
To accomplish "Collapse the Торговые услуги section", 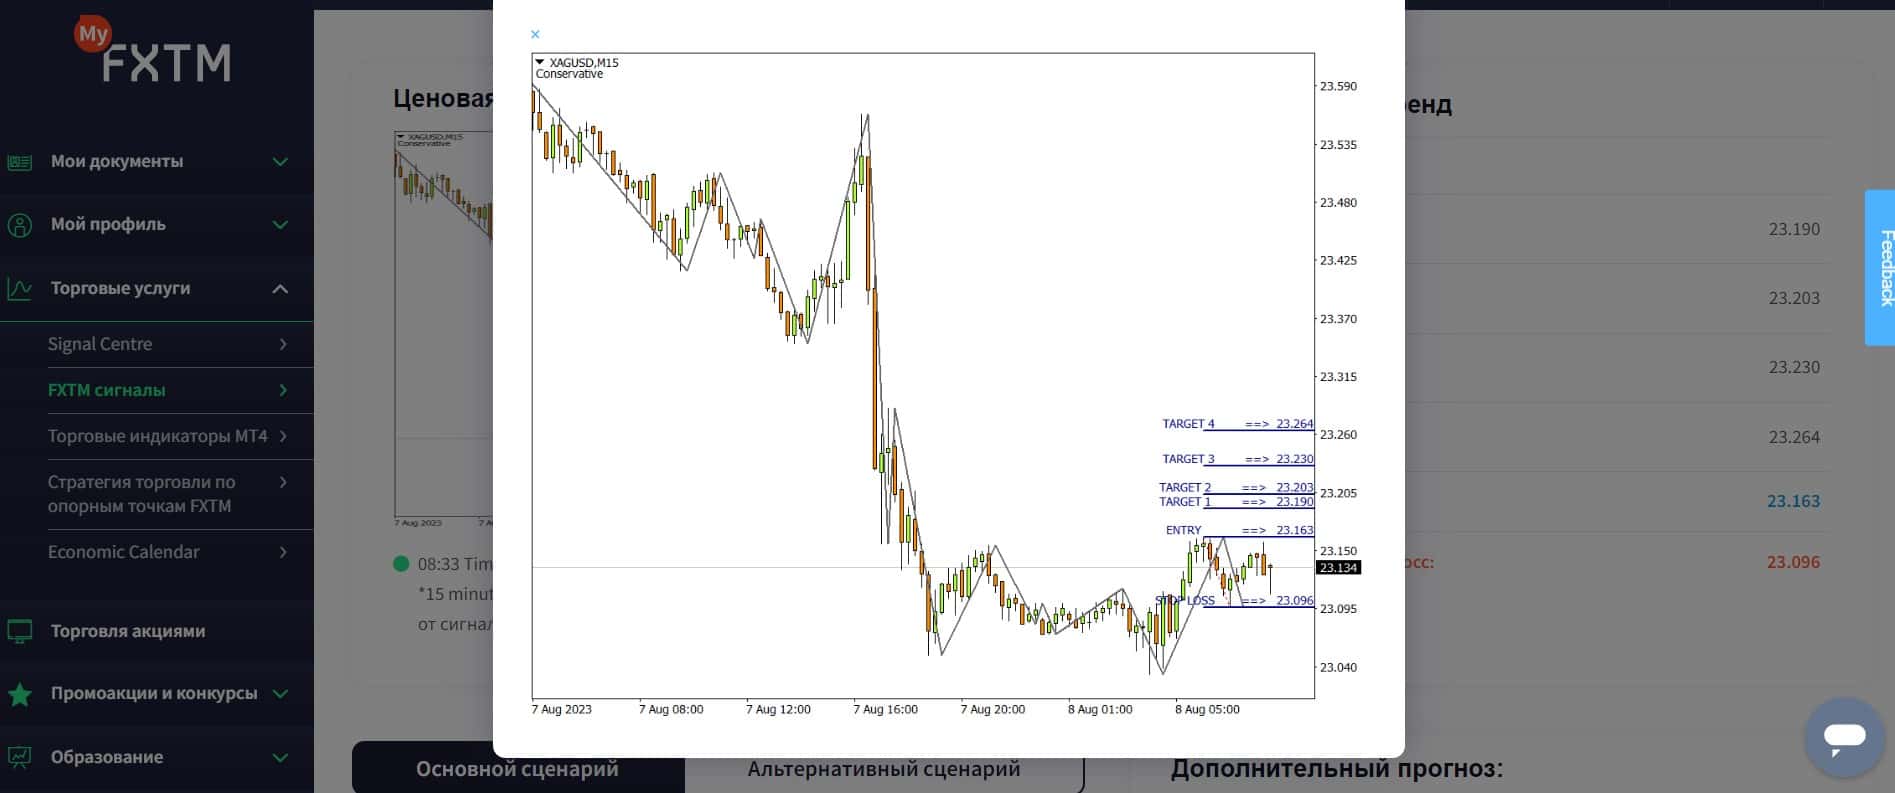I will [281, 288].
